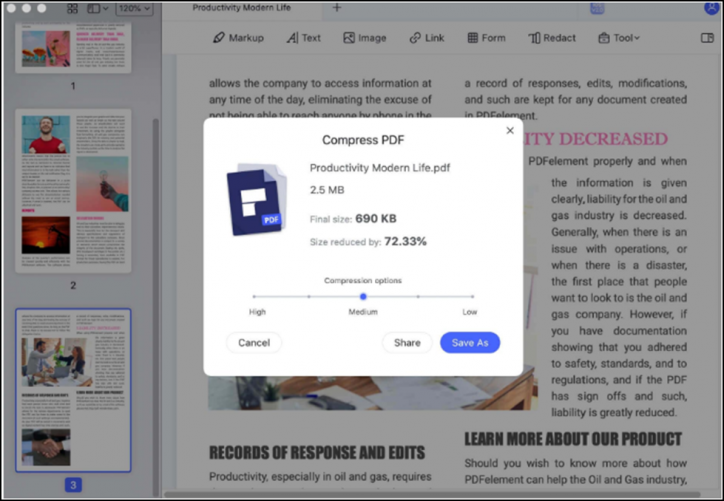
Task: Click the Learn More About Our Product heading
Action: click(x=573, y=439)
